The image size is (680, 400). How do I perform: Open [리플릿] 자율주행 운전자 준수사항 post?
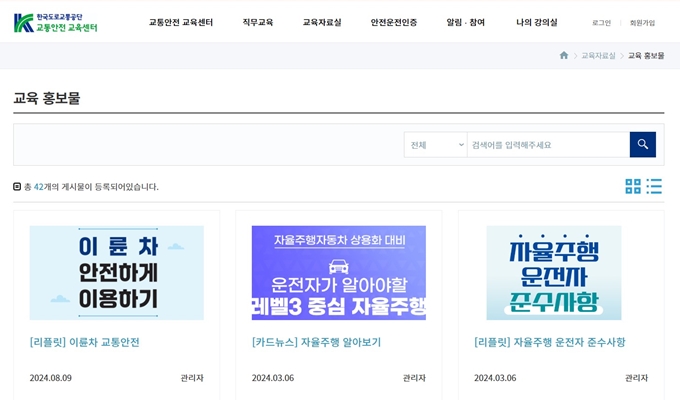click(549, 342)
